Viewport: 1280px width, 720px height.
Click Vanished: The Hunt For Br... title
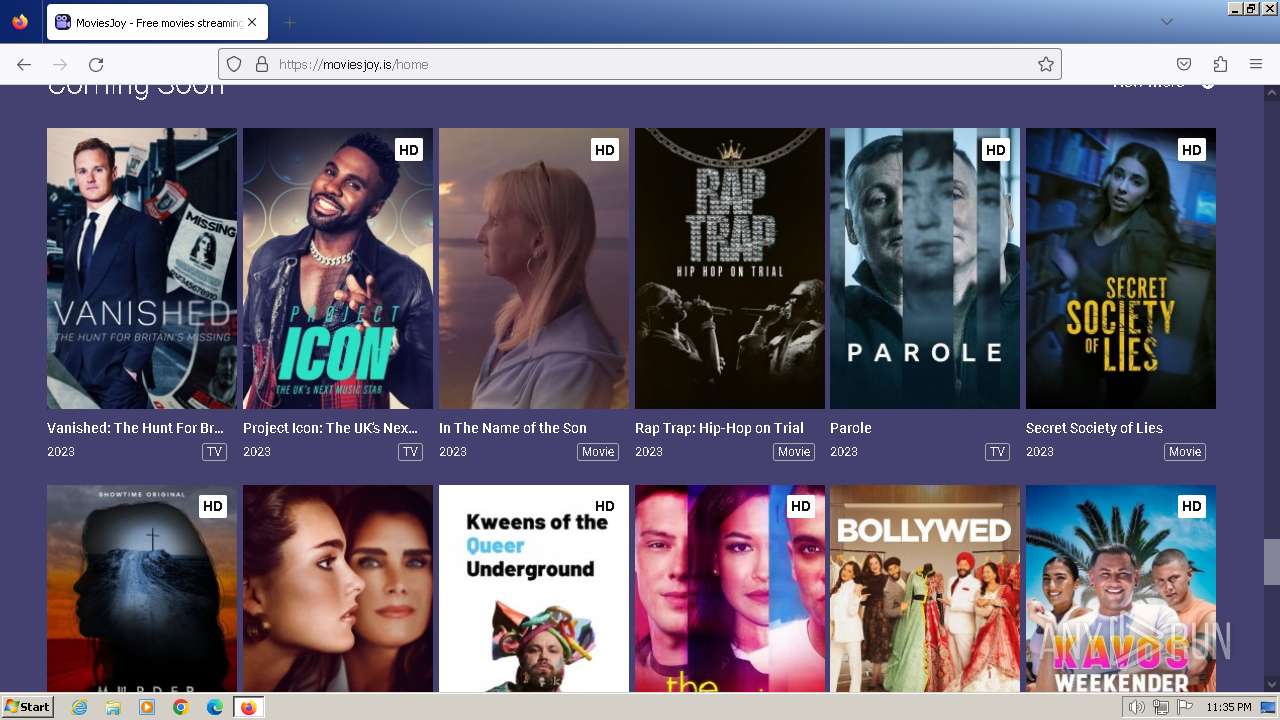(135, 428)
